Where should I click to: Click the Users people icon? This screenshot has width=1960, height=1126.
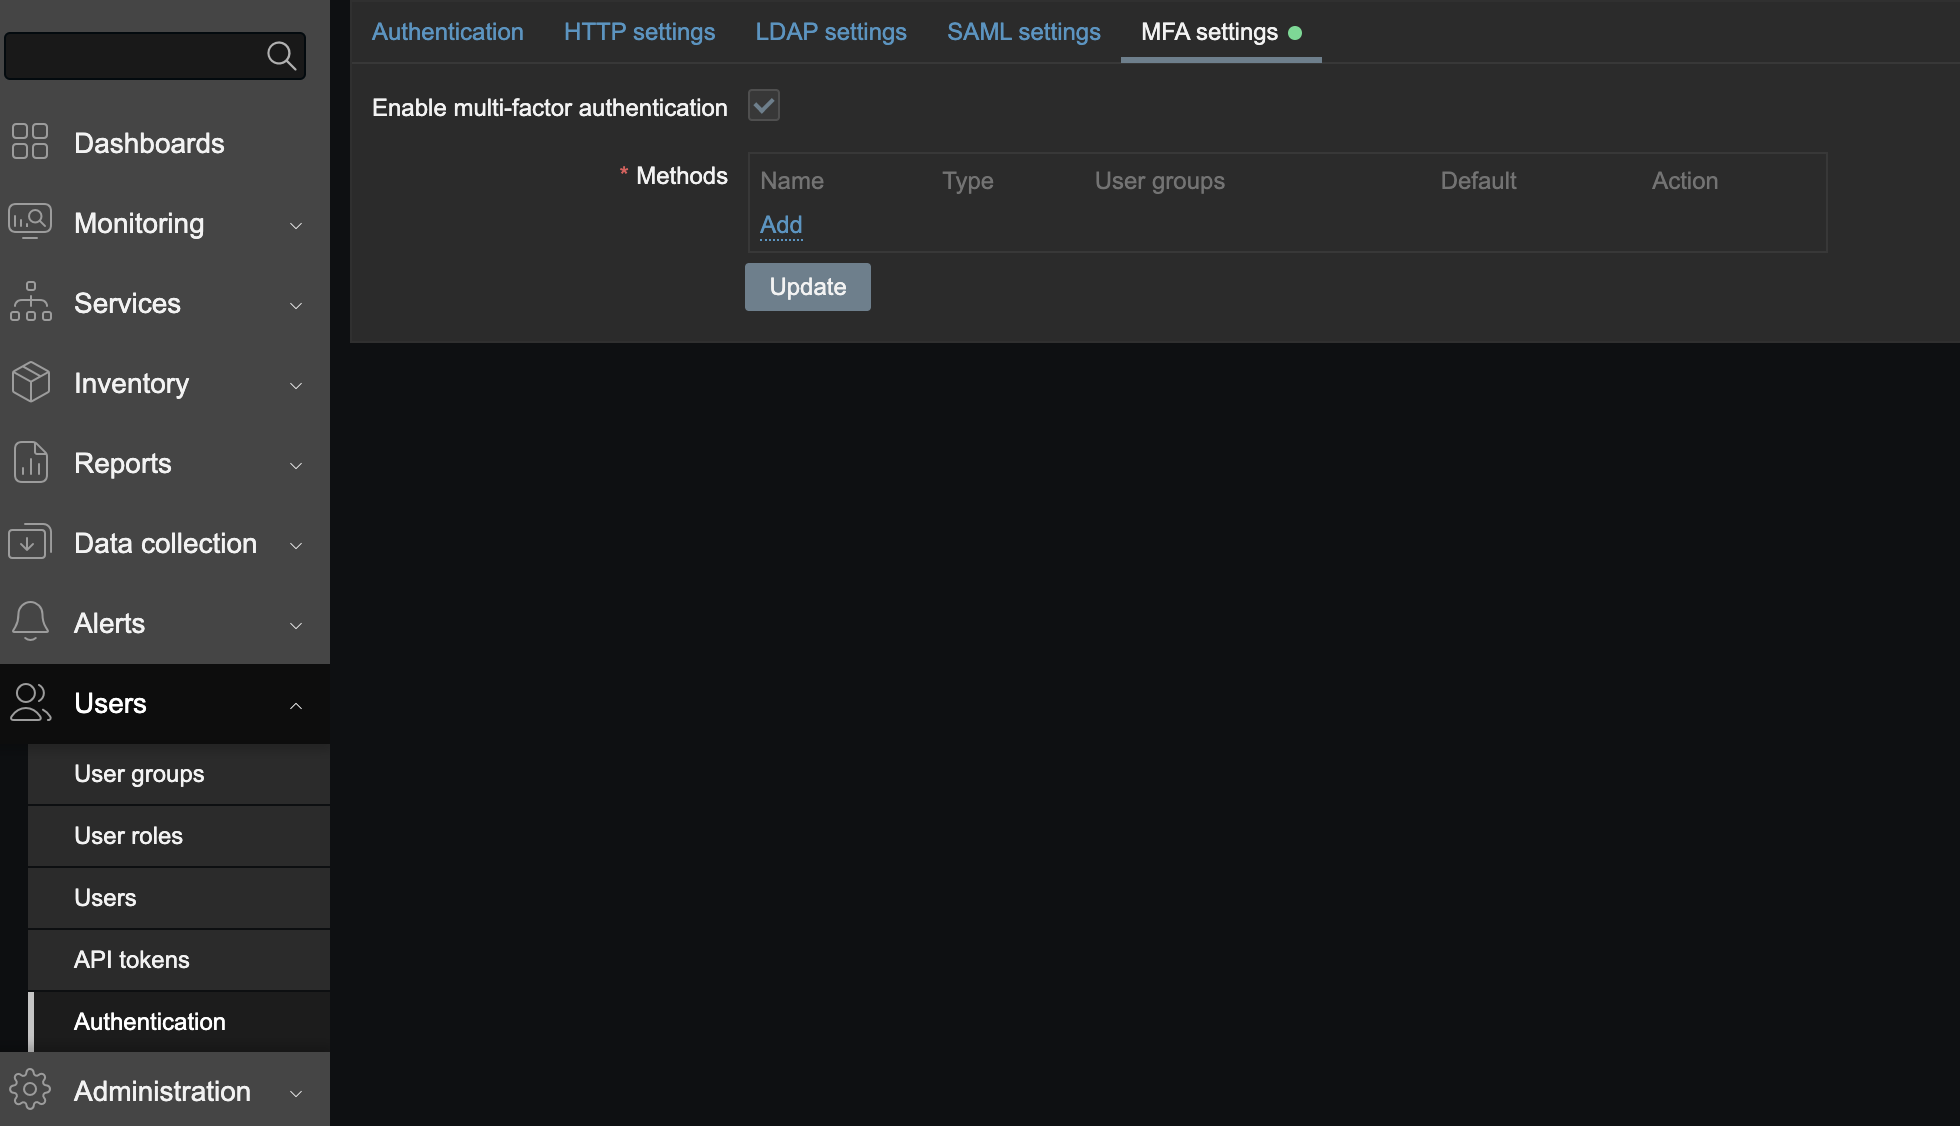(x=30, y=702)
